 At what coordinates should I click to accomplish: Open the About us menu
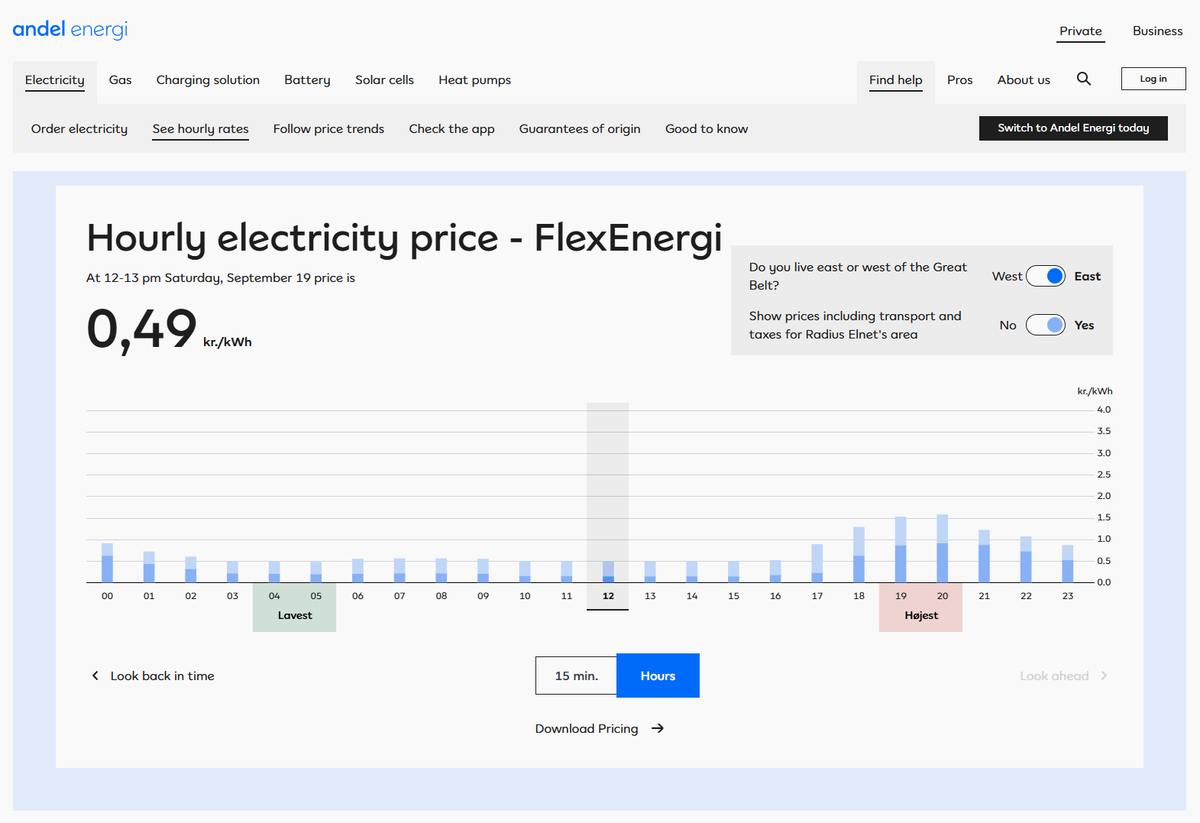1024,80
